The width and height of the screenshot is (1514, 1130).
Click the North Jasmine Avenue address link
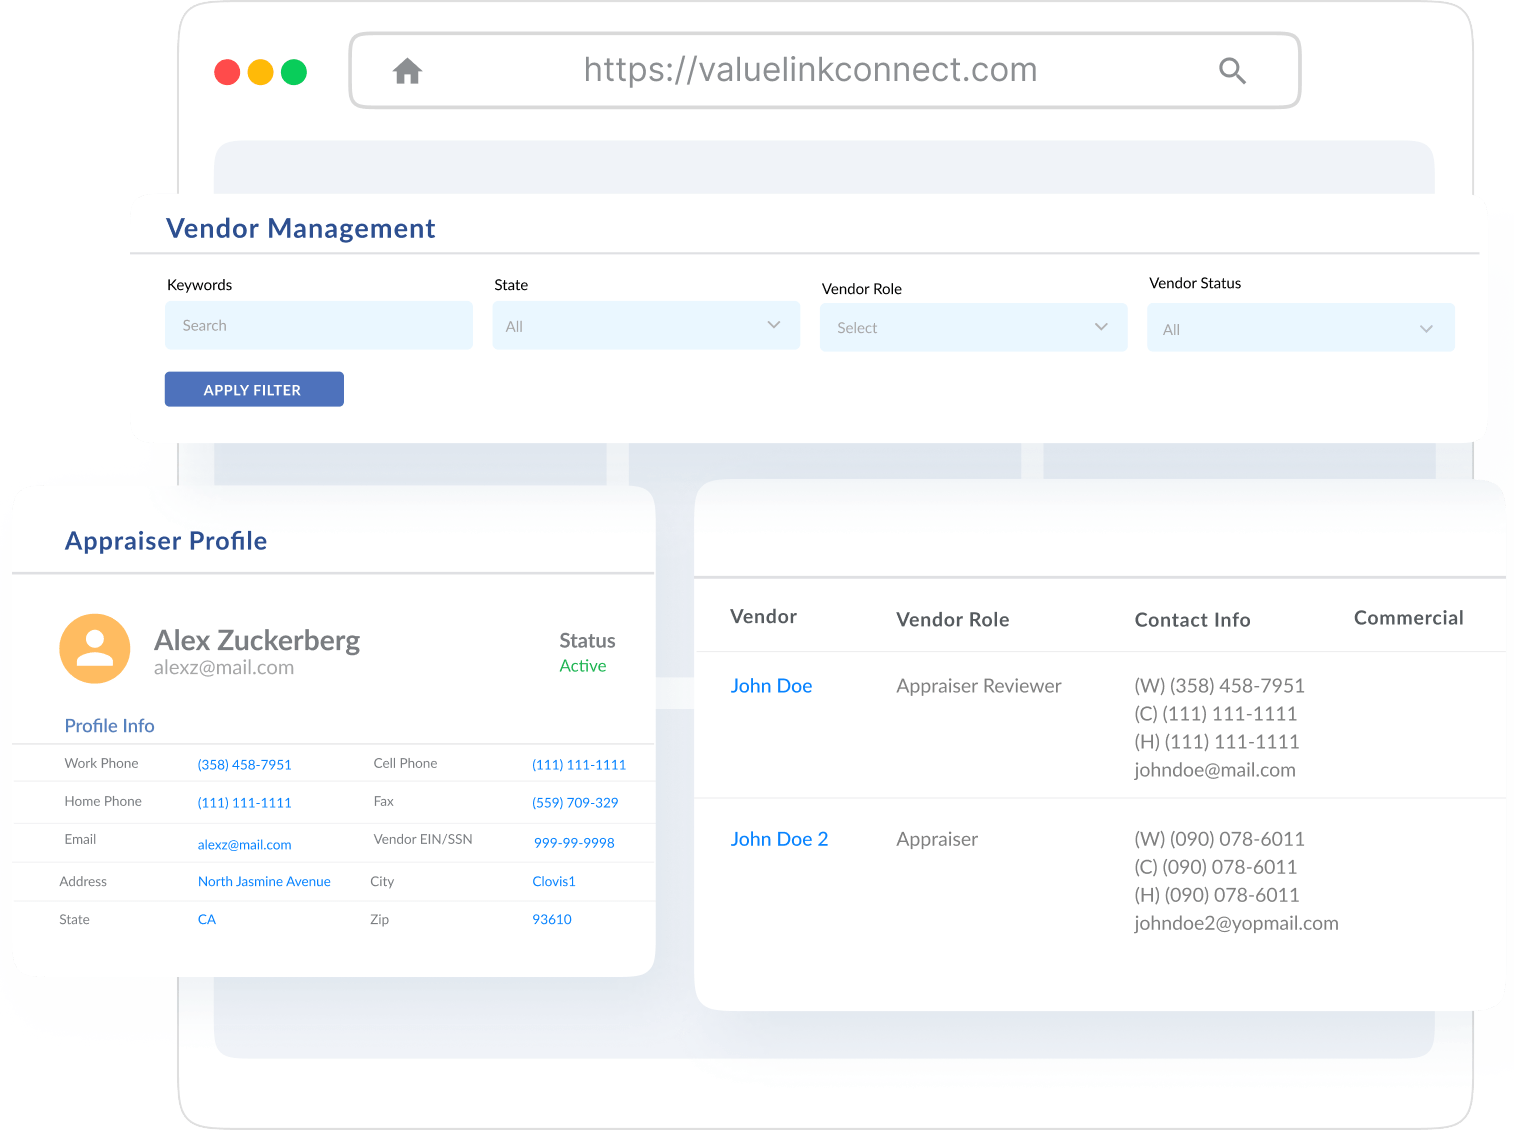click(x=264, y=882)
